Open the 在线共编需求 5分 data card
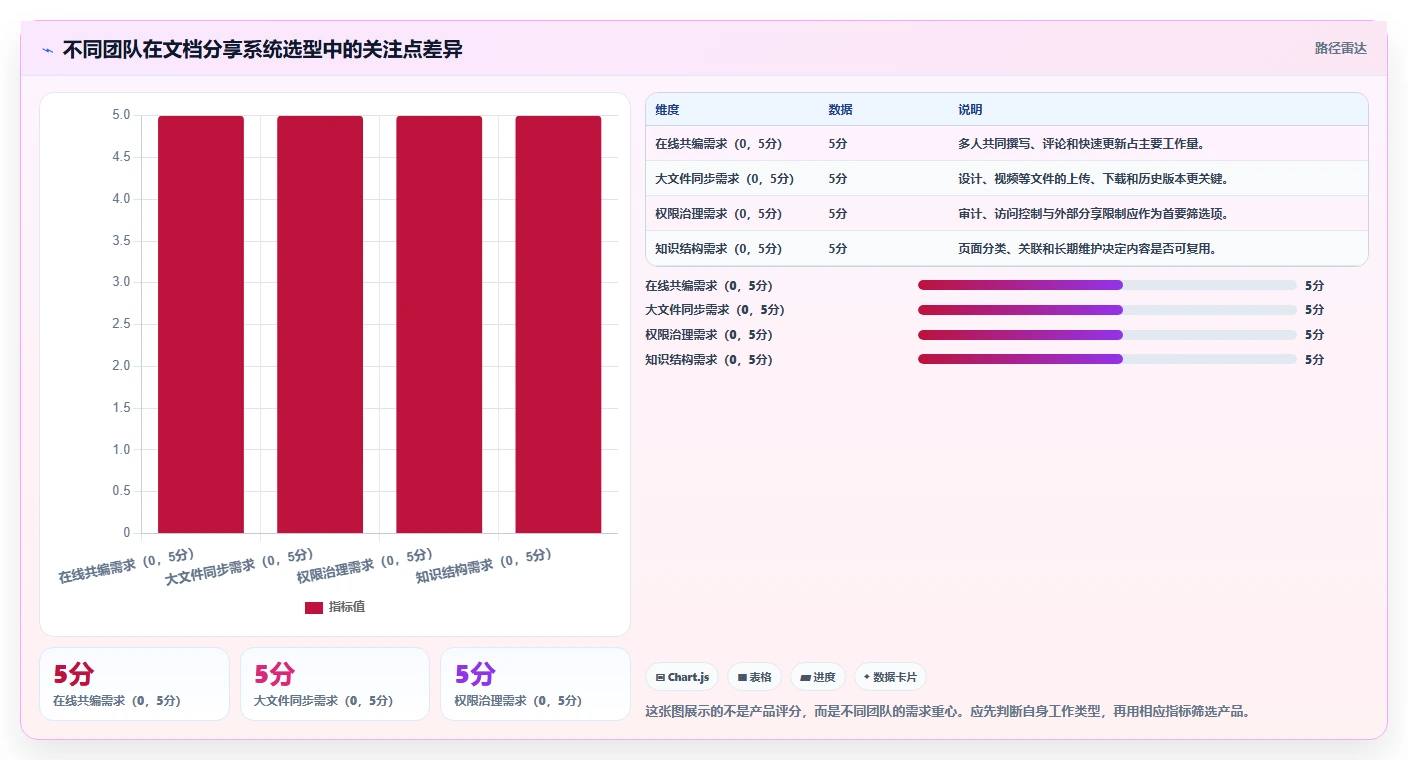 pyautogui.click(x=134, y=684)
